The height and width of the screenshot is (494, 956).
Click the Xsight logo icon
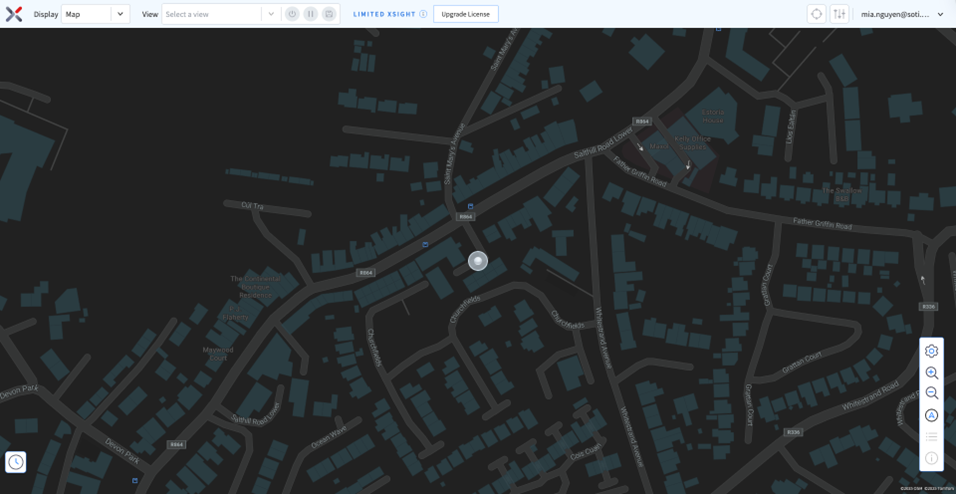tap(14, 14)
